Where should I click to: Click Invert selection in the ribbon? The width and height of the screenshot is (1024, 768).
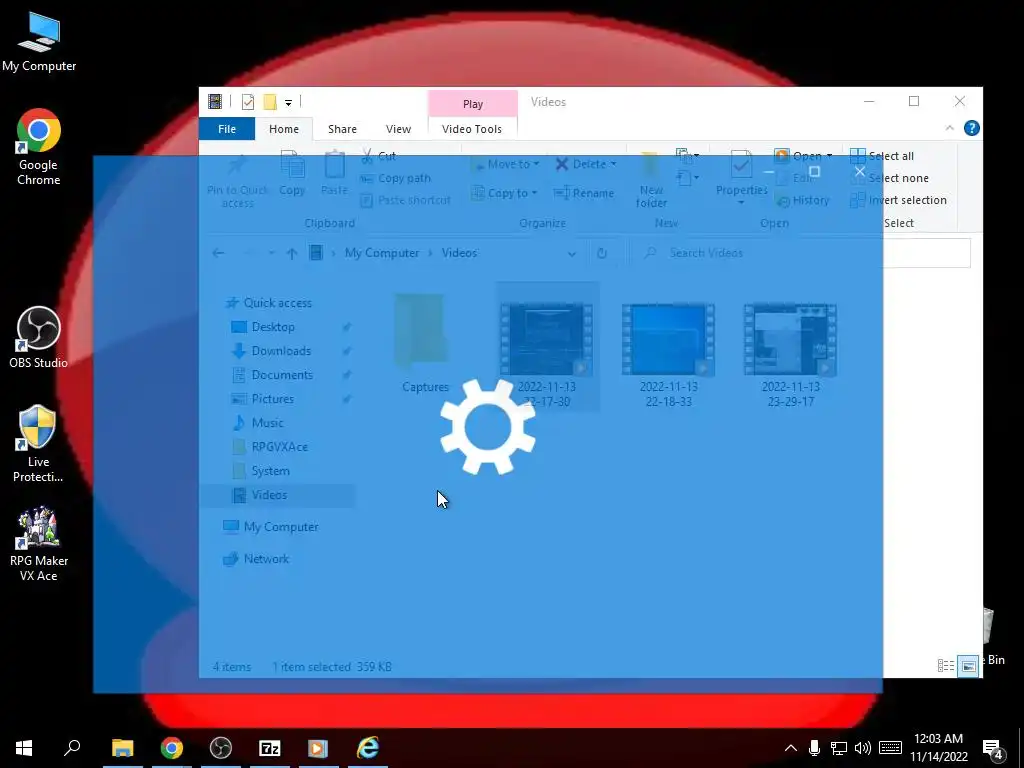click(898, 200)
